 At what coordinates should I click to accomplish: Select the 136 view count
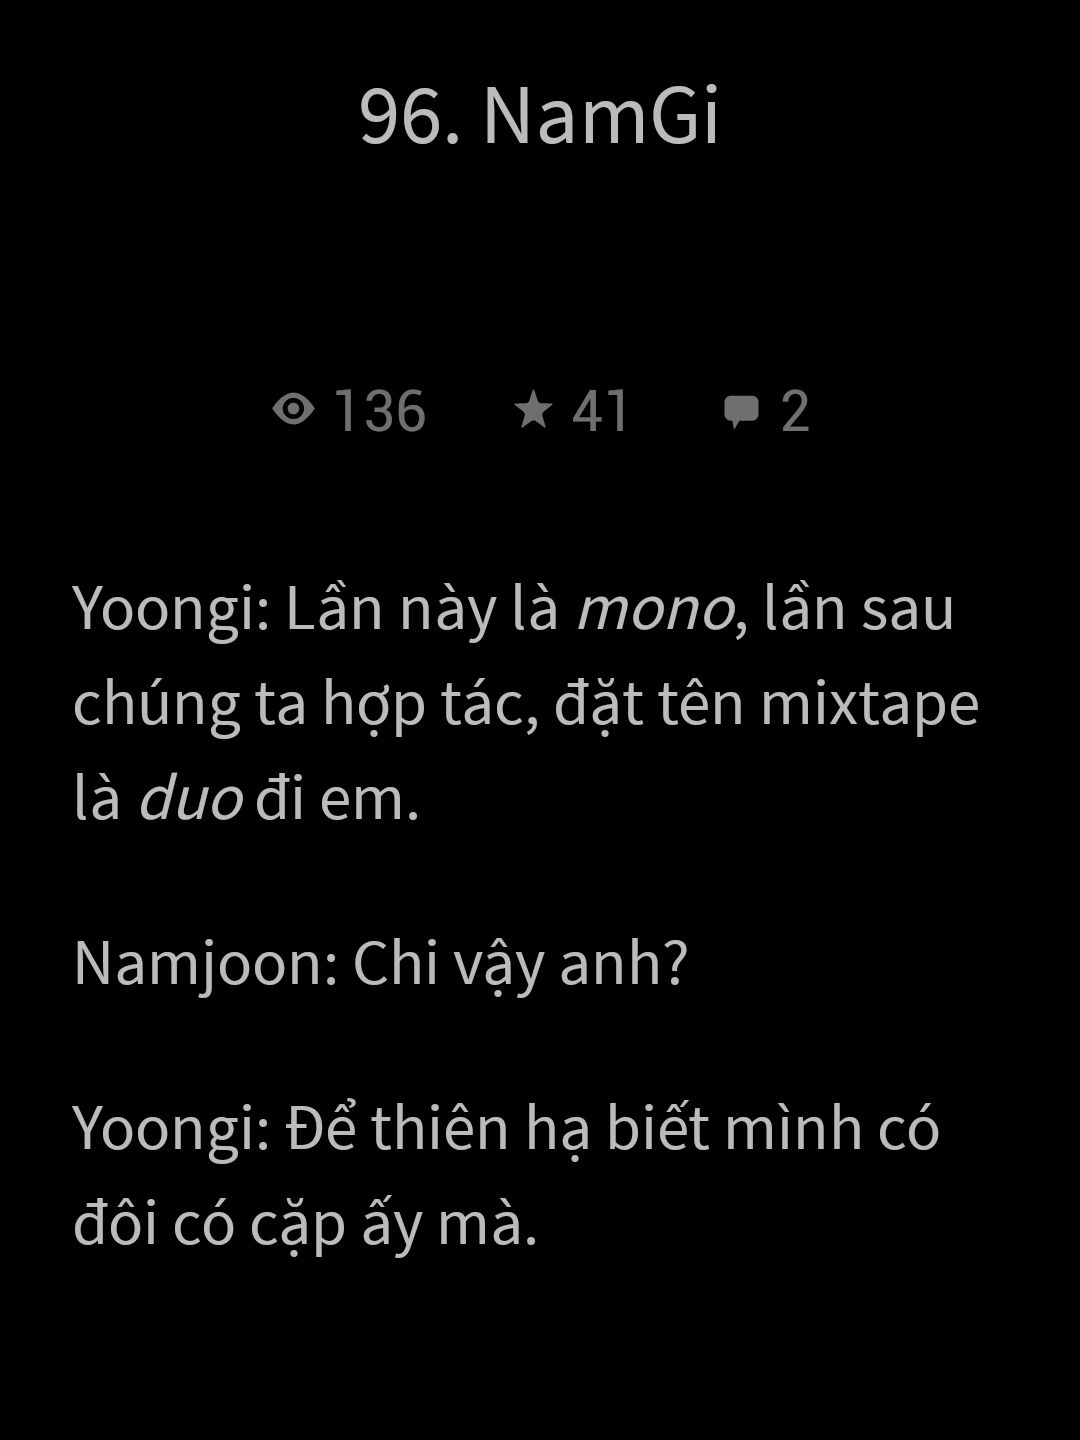pos(380,411)
